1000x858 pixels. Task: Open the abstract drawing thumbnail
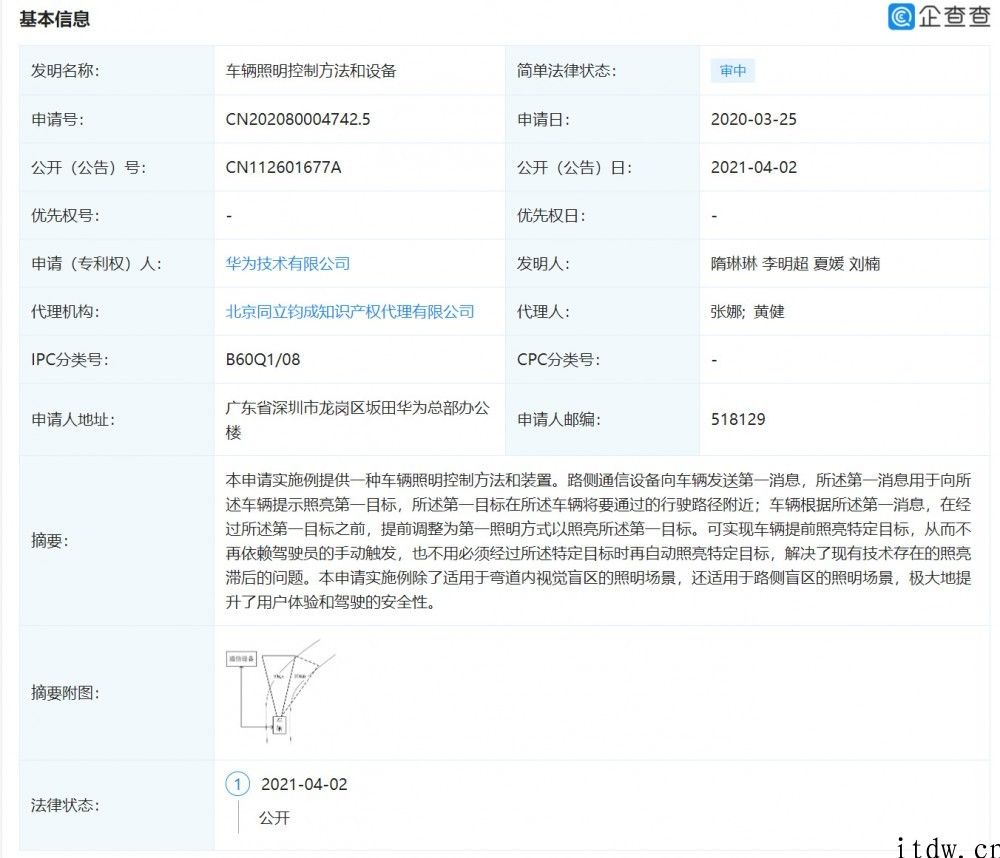[x=281, y=691]
